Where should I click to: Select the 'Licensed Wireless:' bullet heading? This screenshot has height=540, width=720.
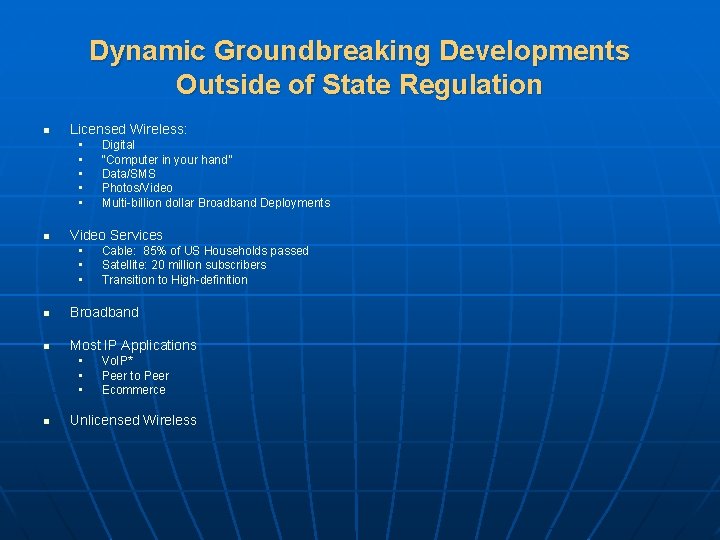click(x=128, y=129)
